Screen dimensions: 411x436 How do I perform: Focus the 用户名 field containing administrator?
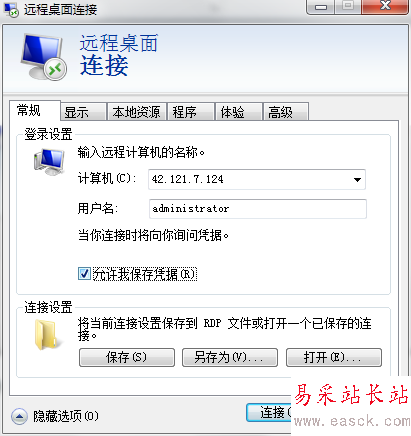click(258, 209)
